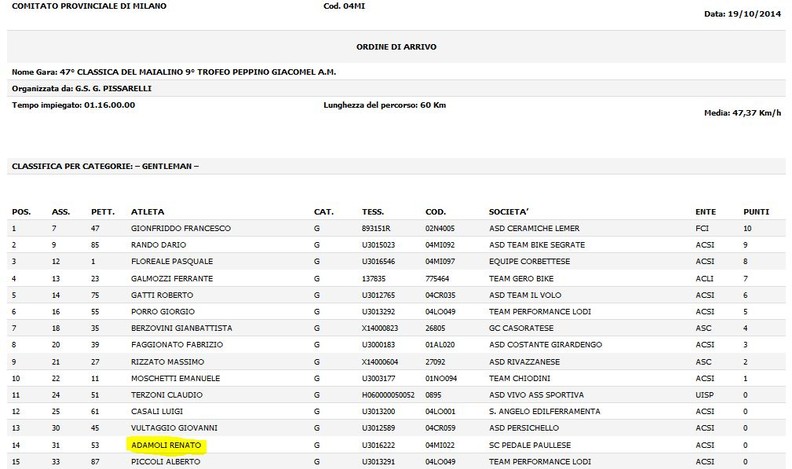
Task: Select athlete GATTI ROBERTO
Action: point(162,295)
